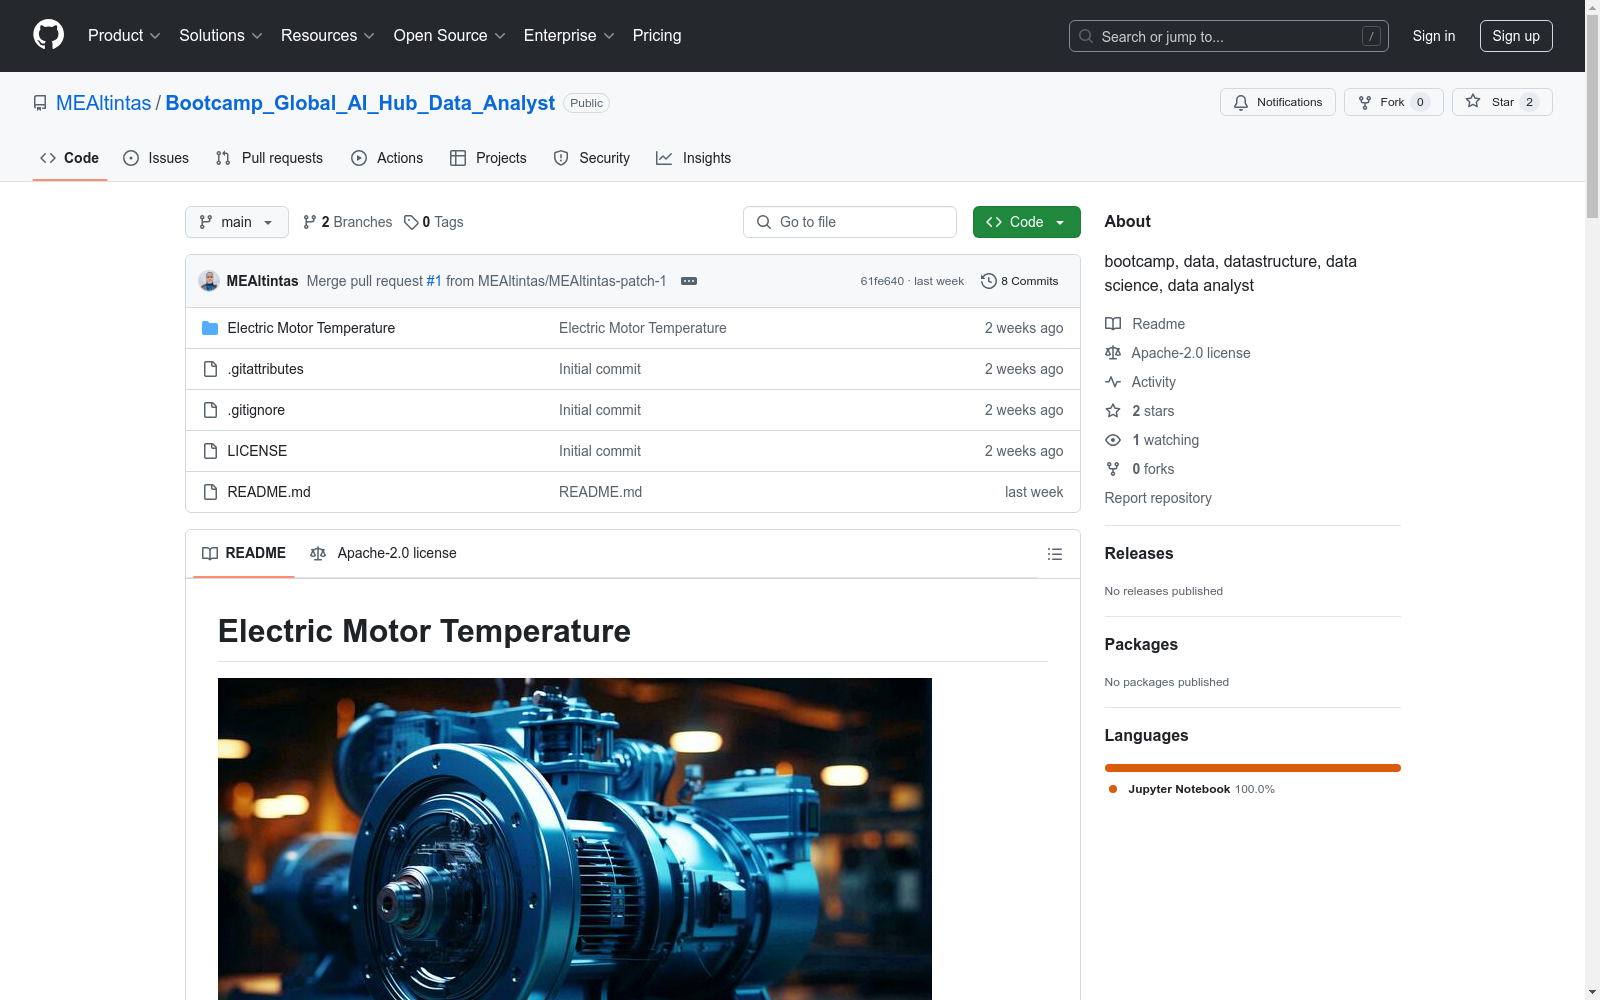This screenshot has height=1000, width=1600.
Task: Open Readme link in About sidebar
Action: 1145,324
